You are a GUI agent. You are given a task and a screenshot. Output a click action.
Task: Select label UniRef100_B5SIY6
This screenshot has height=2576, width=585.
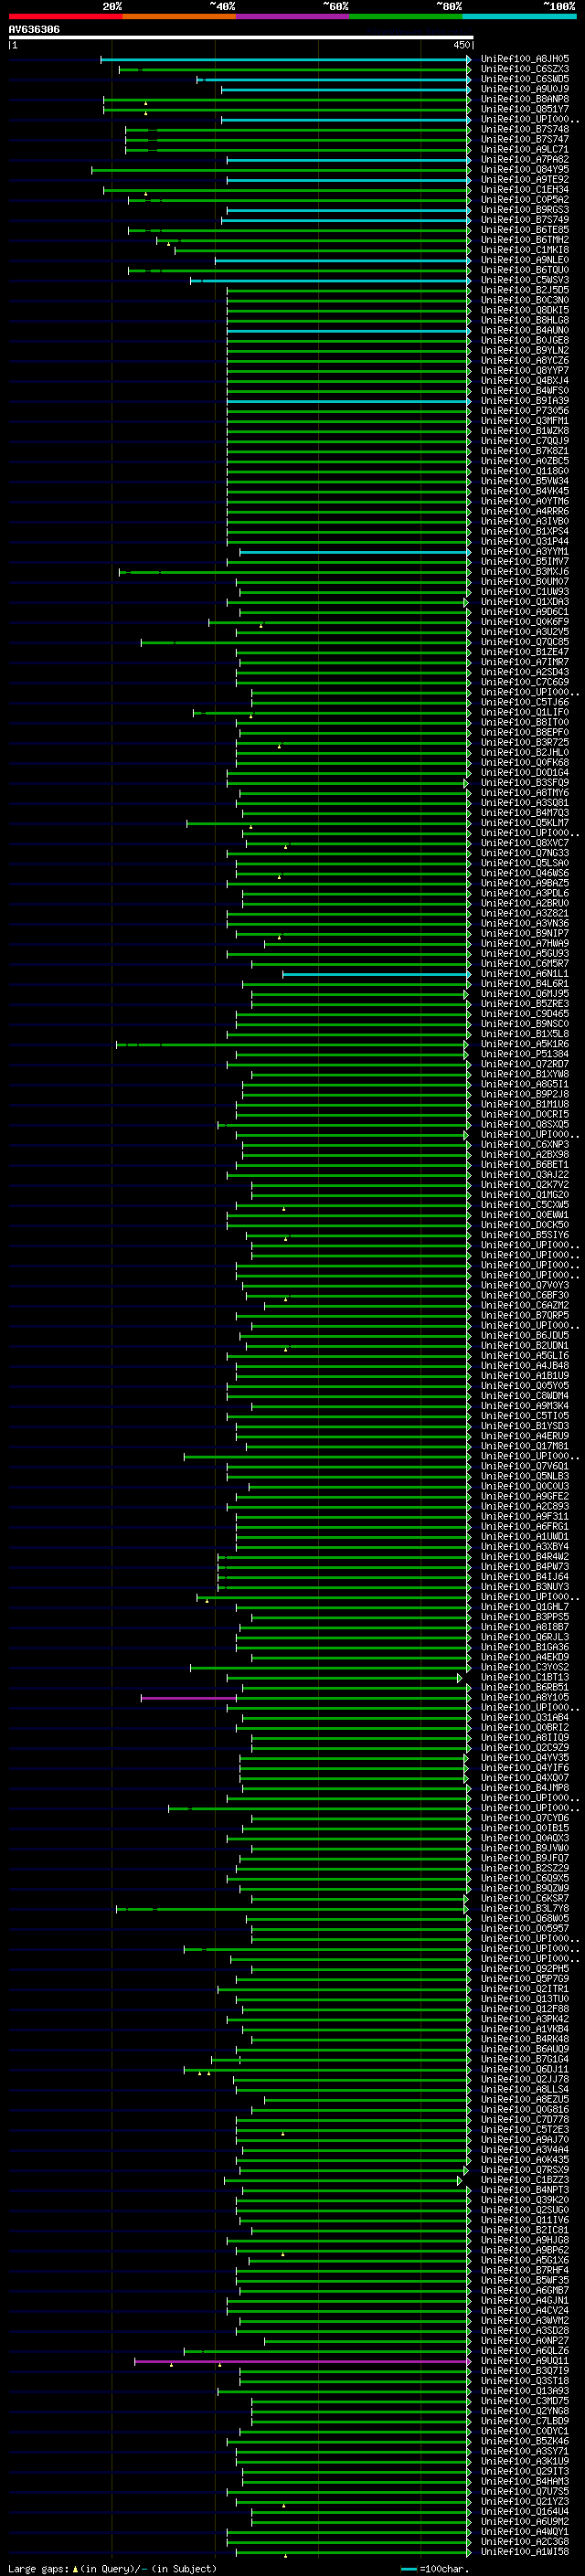pyautogui.click(x=525, y=1235)
